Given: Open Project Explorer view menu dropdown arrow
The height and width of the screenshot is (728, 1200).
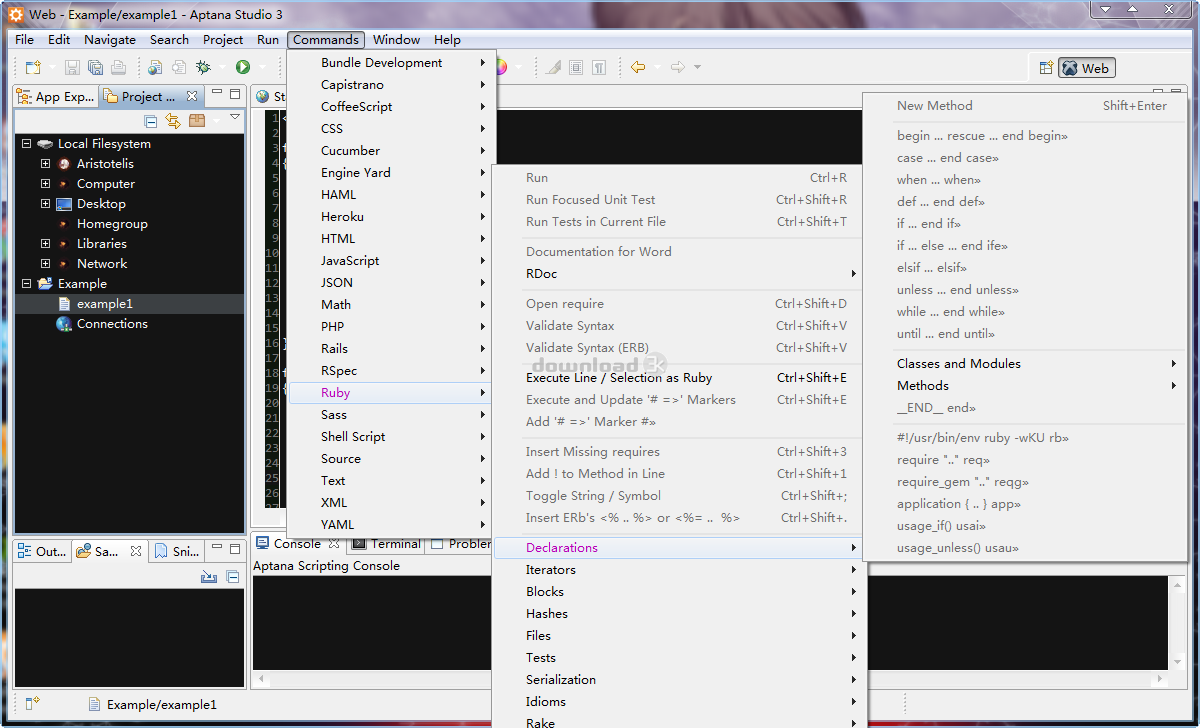Looking at the screenshot, I should click(x=235, y=118).
